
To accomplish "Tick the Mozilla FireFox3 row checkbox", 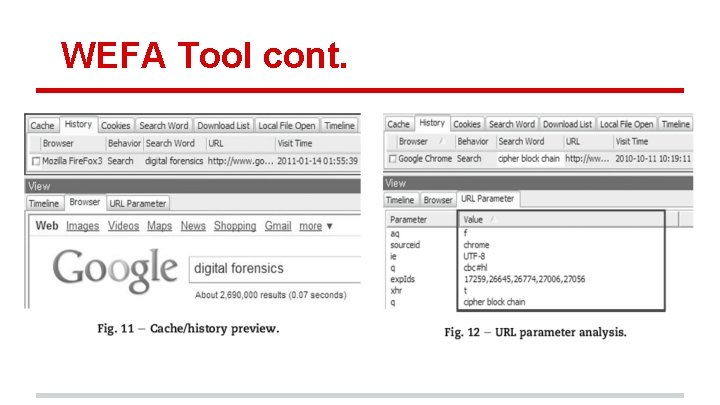I will [36, 161].
